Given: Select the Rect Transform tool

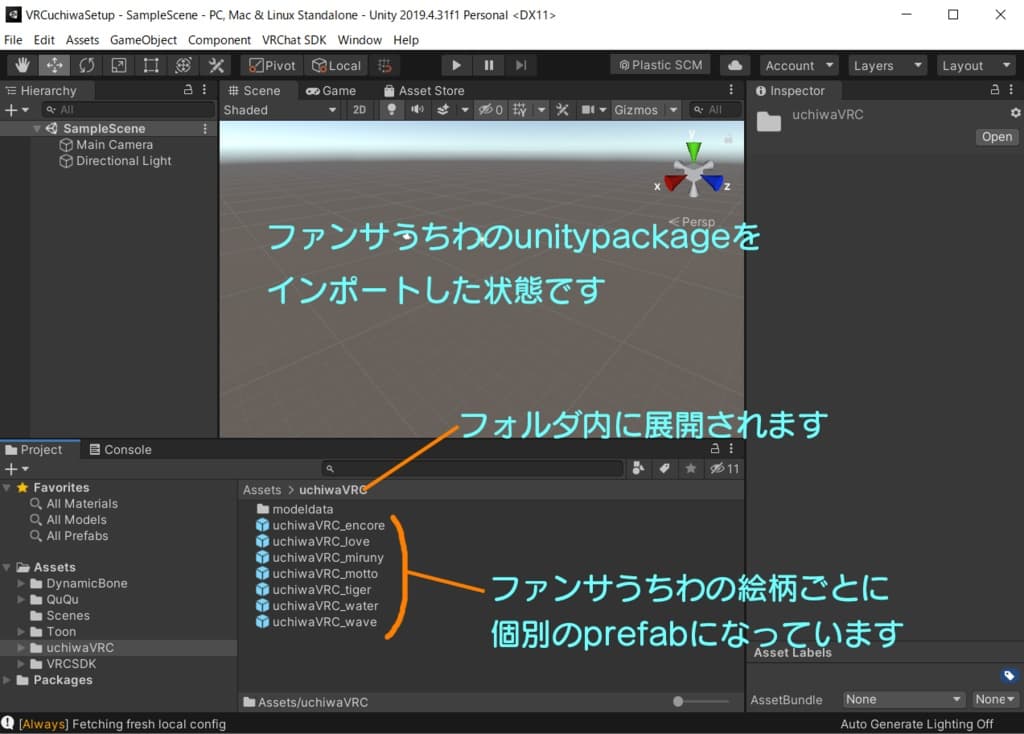Looking at the screenshot, I should tap(151, 65).
